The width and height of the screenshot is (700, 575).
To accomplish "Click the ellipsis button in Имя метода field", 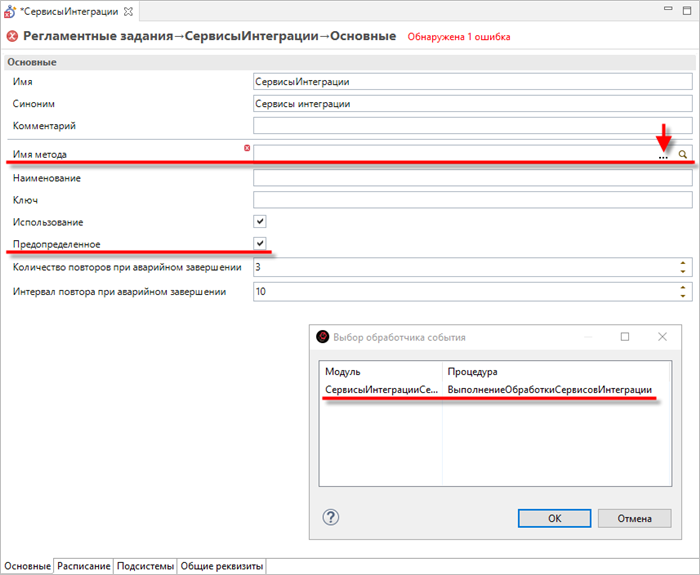I will click(x=663, y=156).
